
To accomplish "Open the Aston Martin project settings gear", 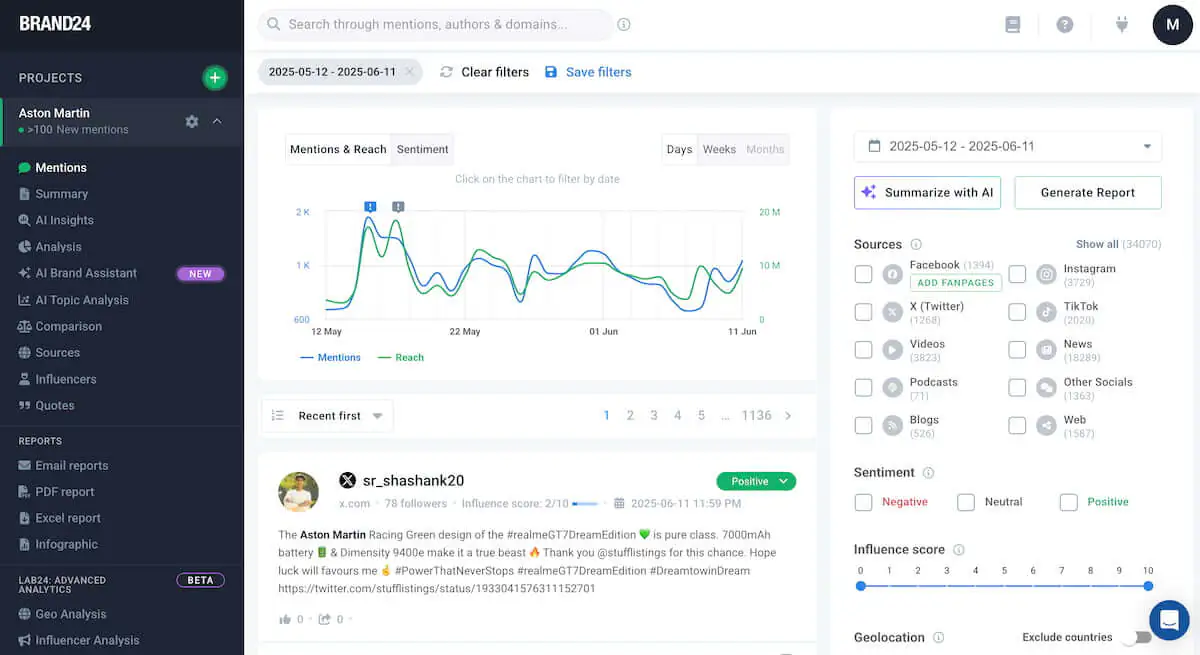I will pos(191,120).
